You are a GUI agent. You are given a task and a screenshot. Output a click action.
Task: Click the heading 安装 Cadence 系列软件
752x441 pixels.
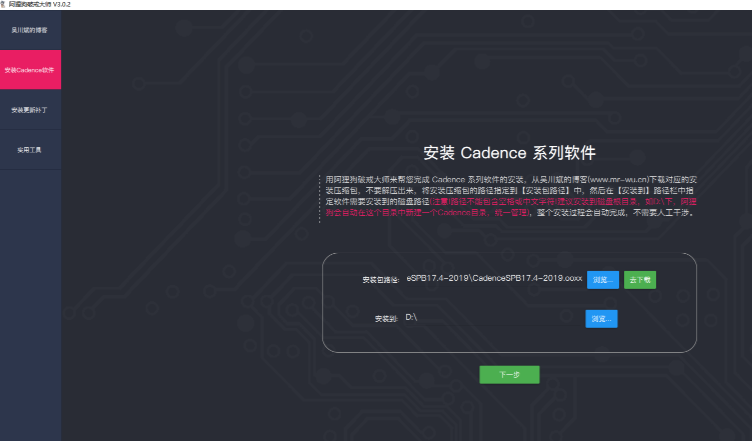pos(509,153)
